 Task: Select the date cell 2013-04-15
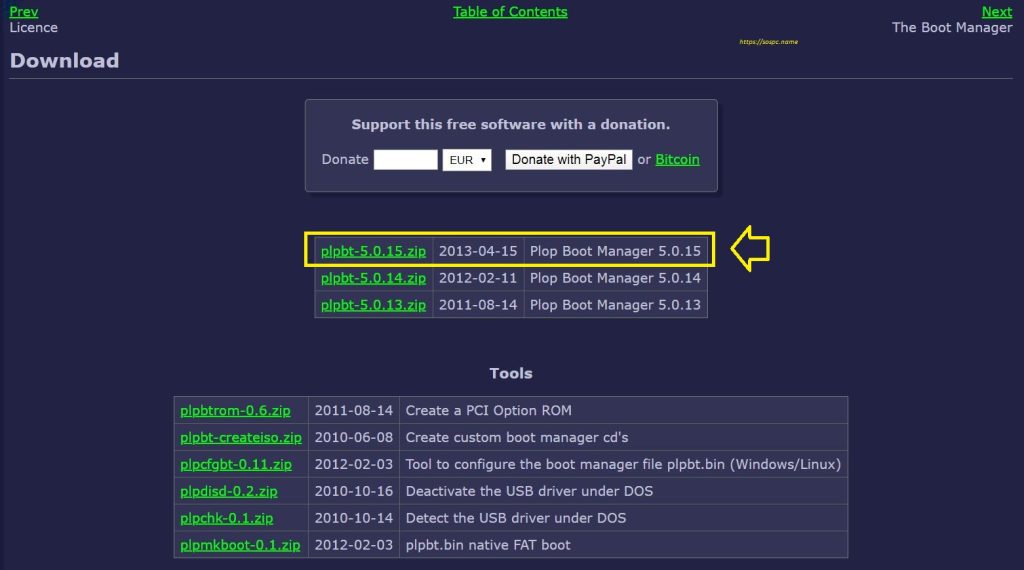pyautogui.click(x=478, y=251)
